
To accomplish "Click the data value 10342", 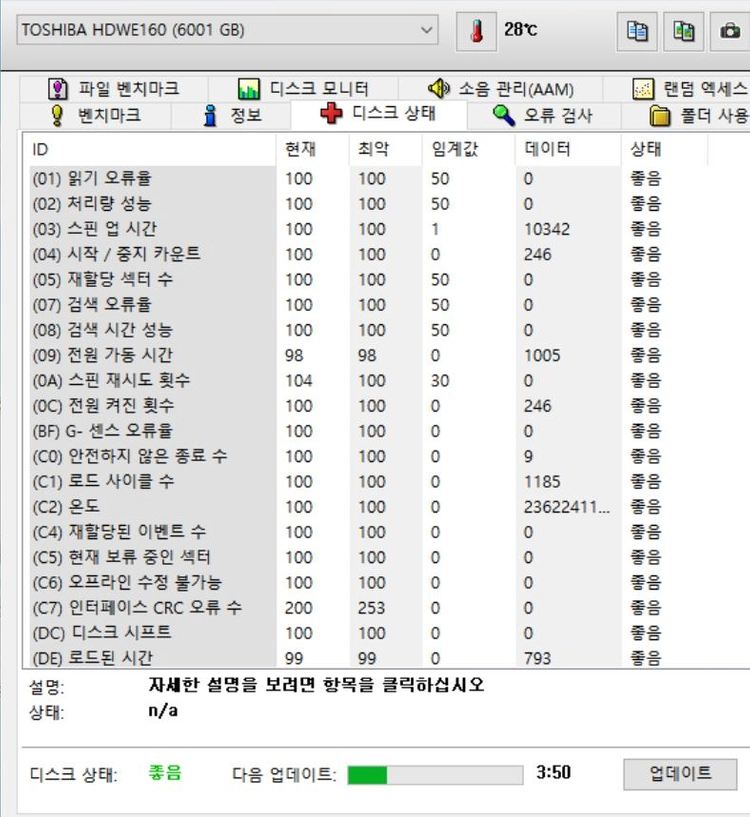I will 547,229.
